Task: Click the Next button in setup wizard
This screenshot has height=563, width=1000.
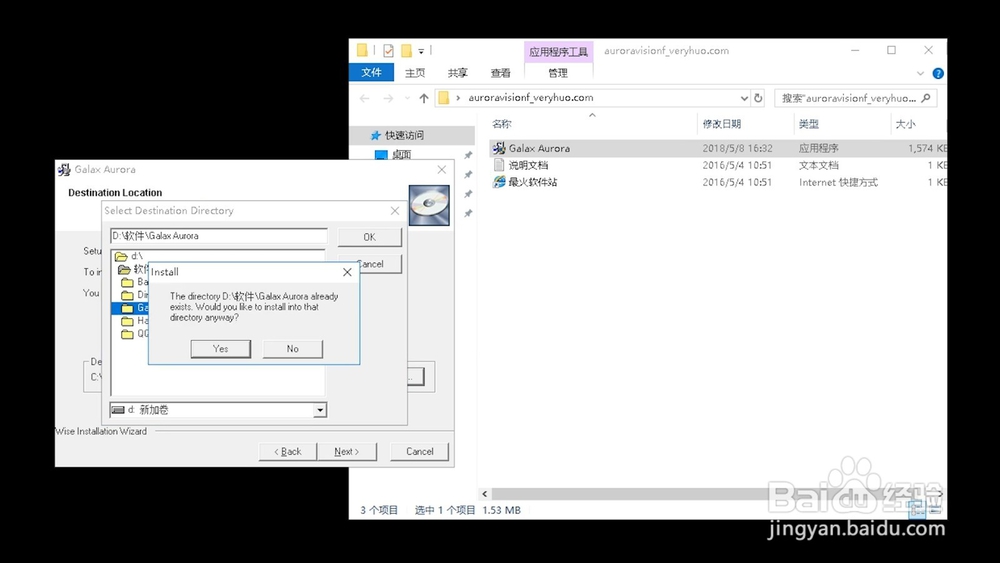Action: point(346,451)
